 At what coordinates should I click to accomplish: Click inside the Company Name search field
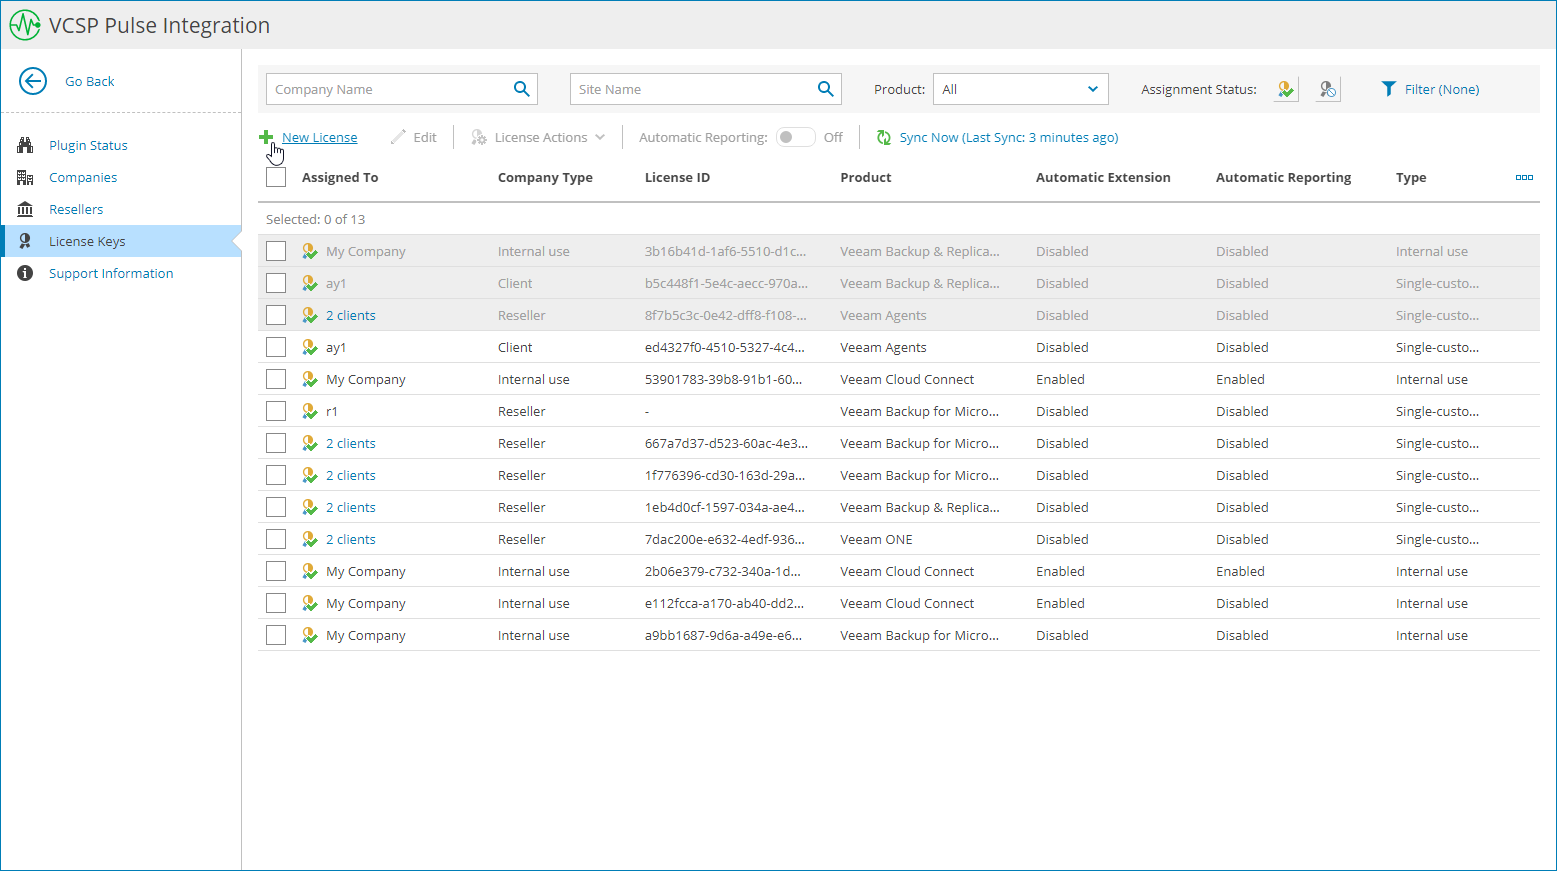(388, 89)
